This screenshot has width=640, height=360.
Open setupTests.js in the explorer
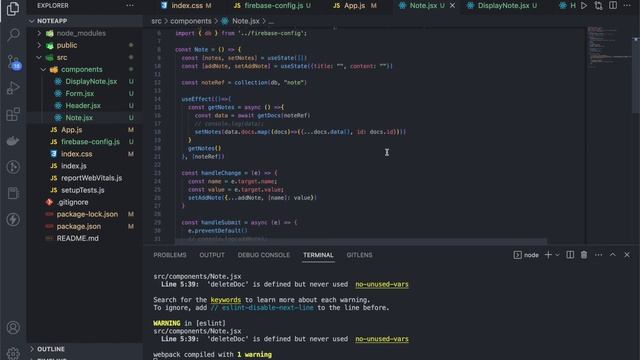85,190
